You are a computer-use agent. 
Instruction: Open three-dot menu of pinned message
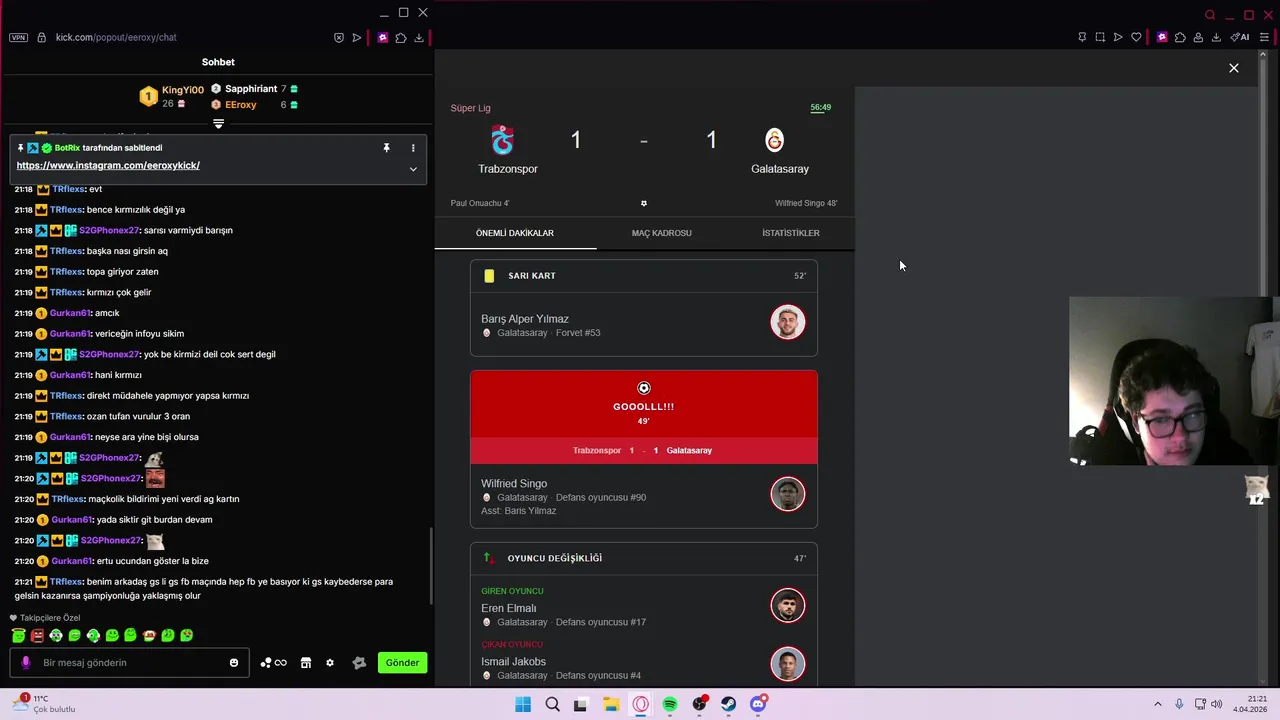point(413,148)
